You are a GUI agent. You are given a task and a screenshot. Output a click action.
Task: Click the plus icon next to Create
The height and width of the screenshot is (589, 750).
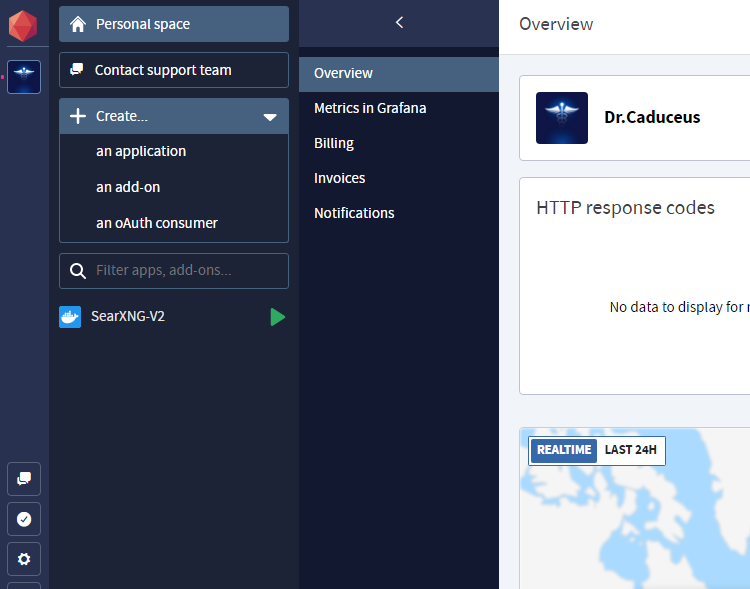[x=78, y=116]
